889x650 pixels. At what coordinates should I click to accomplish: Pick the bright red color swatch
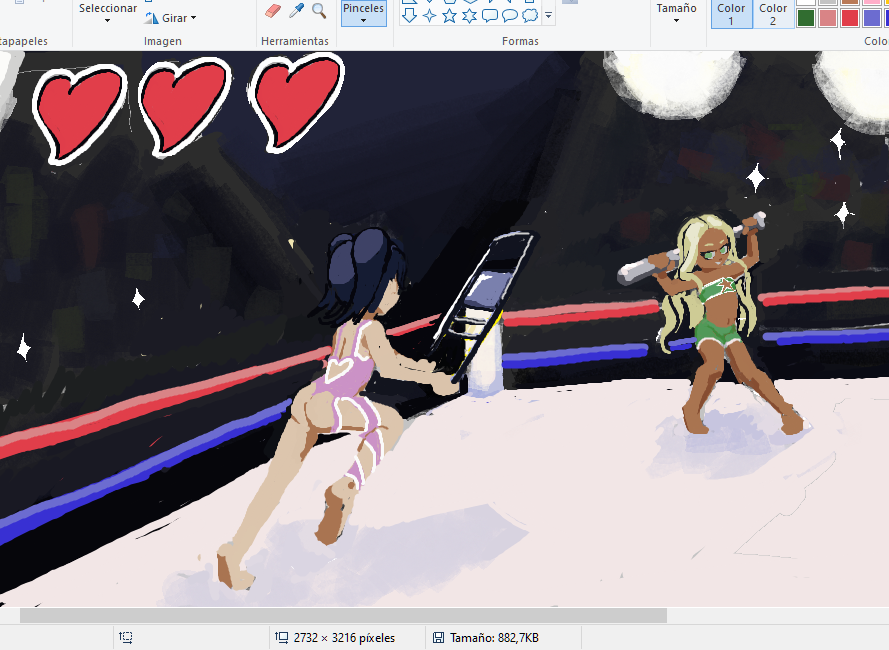tap(850, 18)
